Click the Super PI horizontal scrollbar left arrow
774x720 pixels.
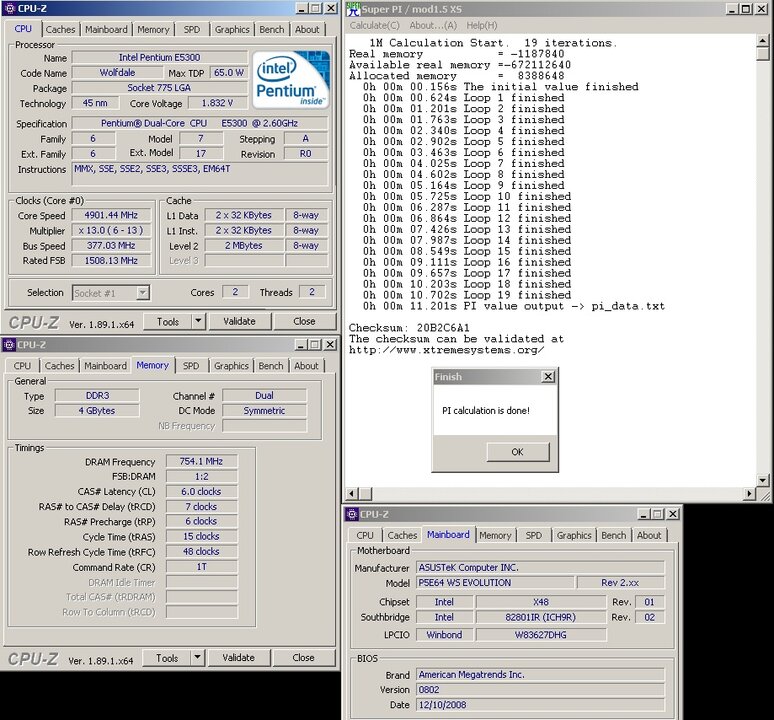click(352, 493)
